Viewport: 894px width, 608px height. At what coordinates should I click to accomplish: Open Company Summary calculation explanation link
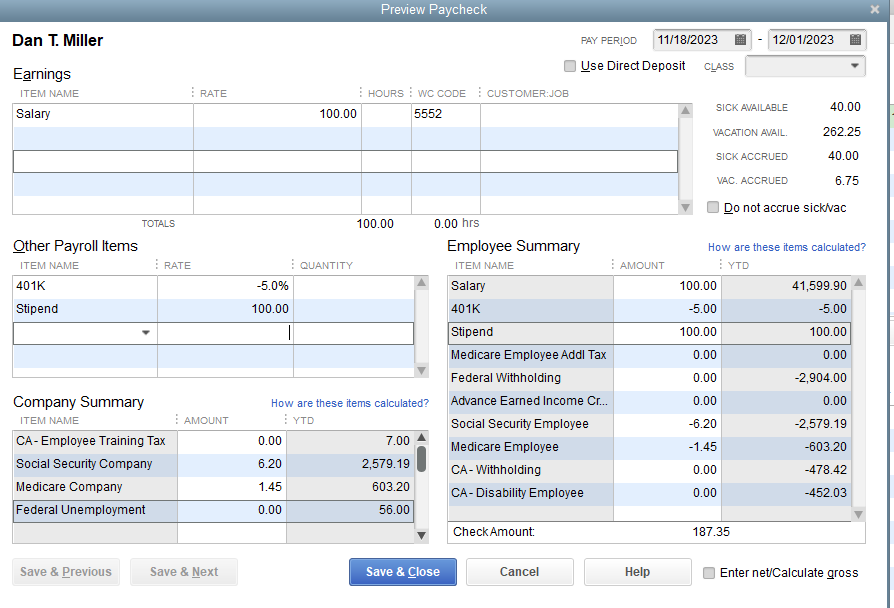tap(350, 402)
